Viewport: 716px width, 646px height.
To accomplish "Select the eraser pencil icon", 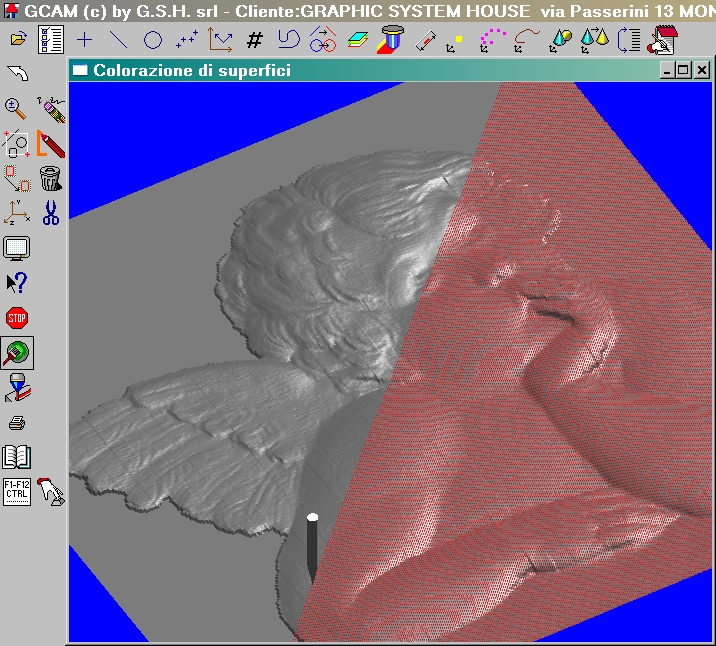I will click(x=51, y=110).
